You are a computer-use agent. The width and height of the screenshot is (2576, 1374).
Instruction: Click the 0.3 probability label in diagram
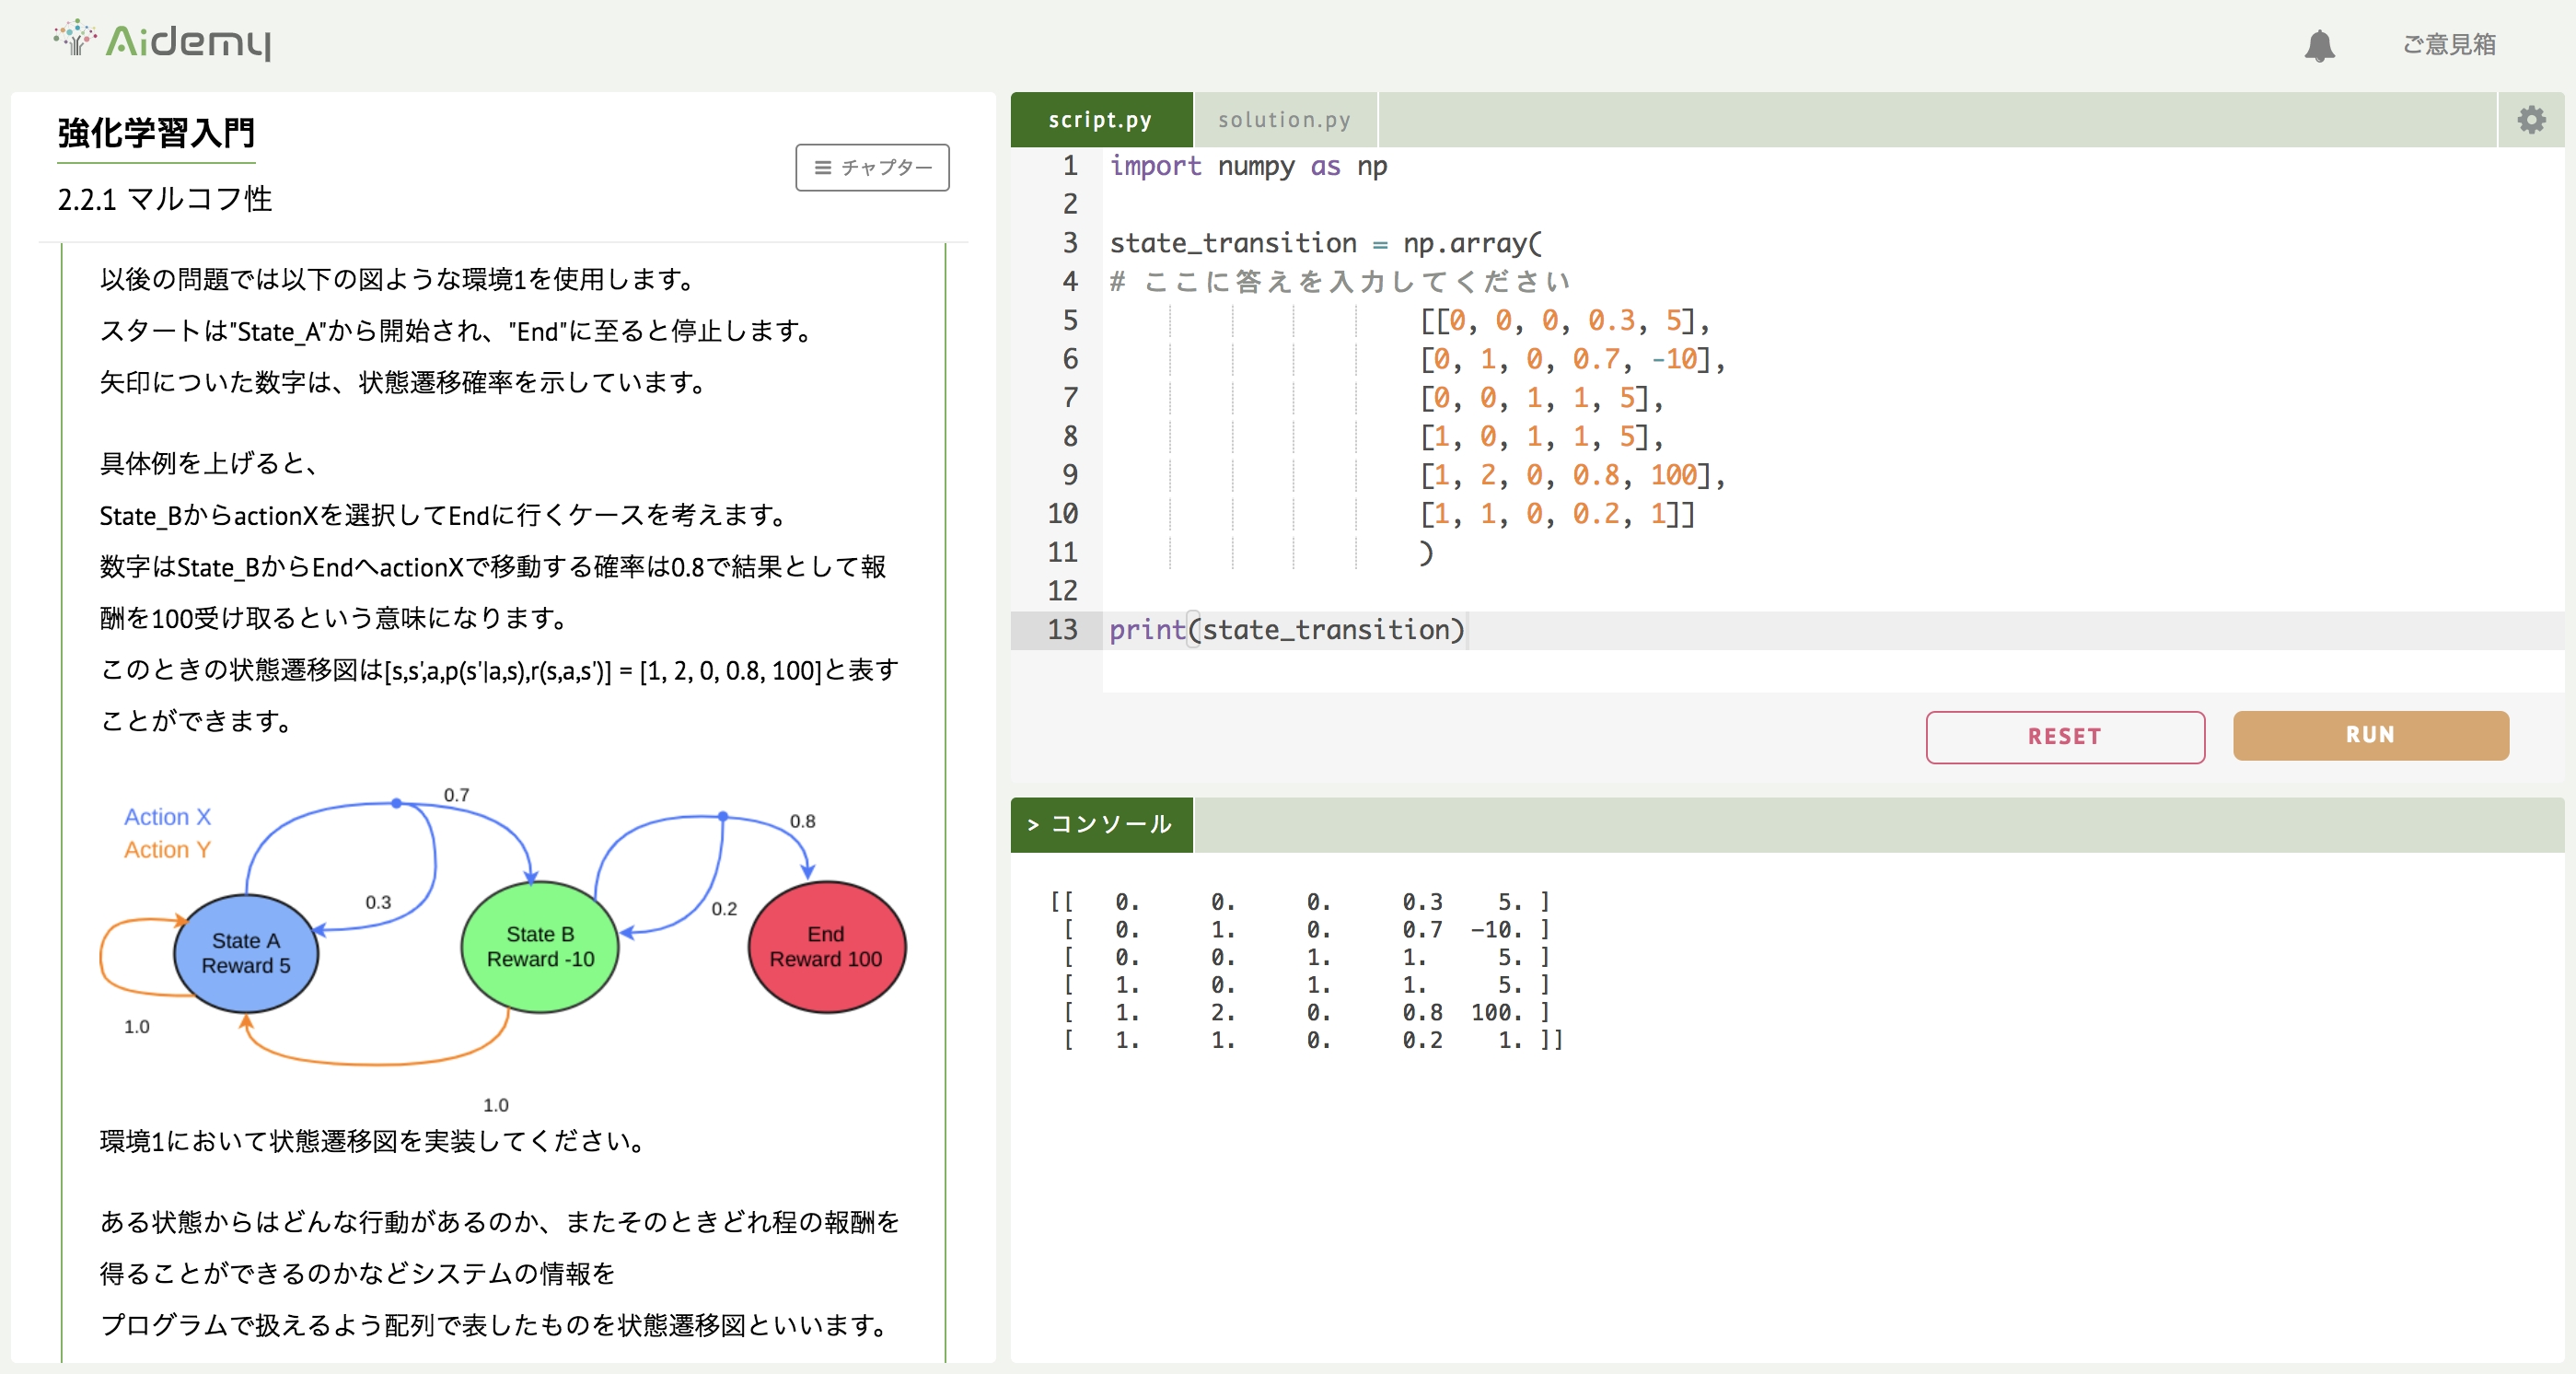click(378, 902)
